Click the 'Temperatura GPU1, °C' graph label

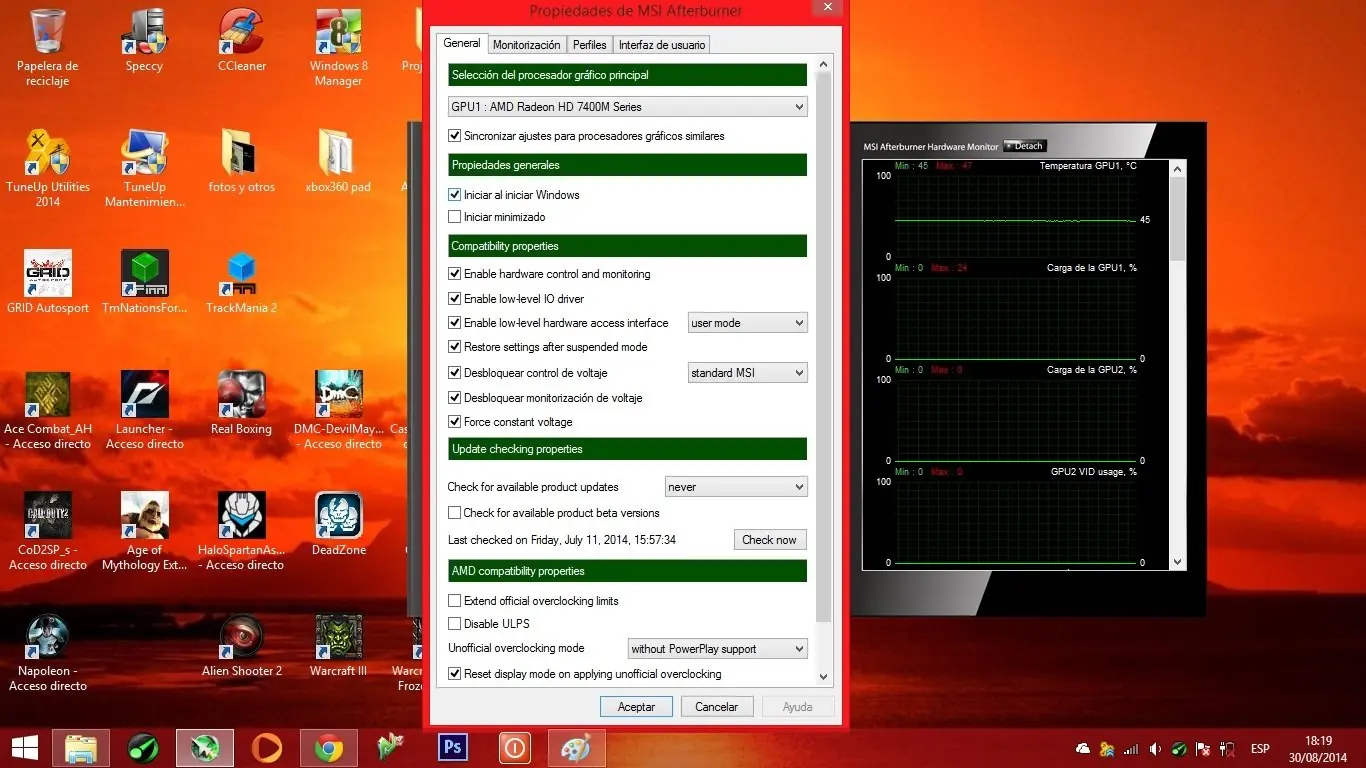[1088, 166]
